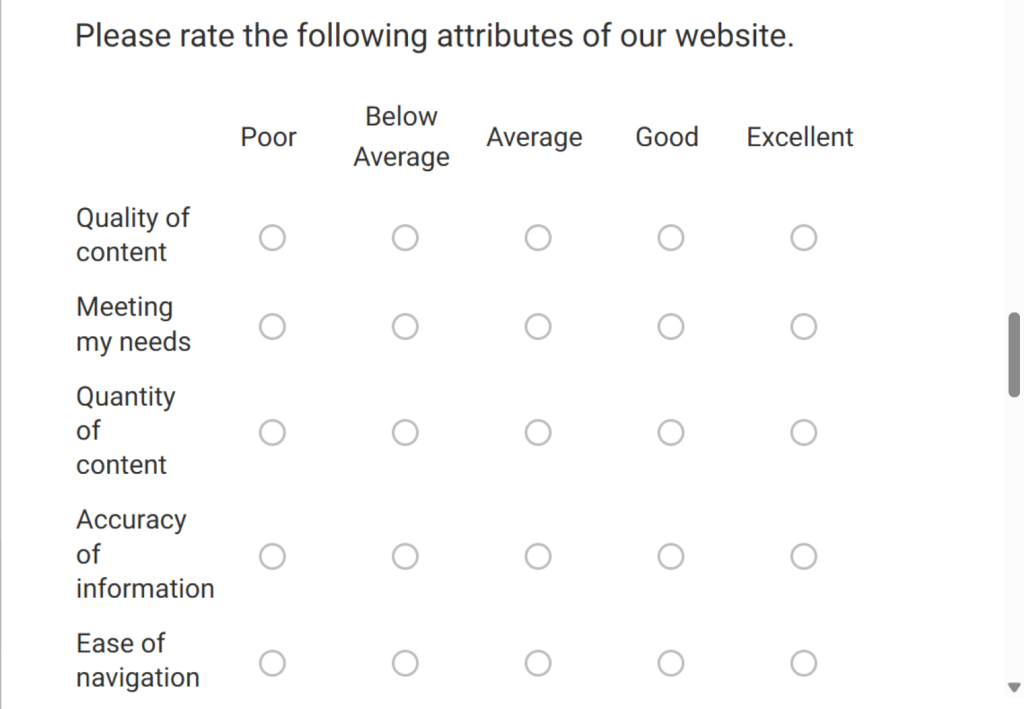Select Good for Quantity of content

671,432
